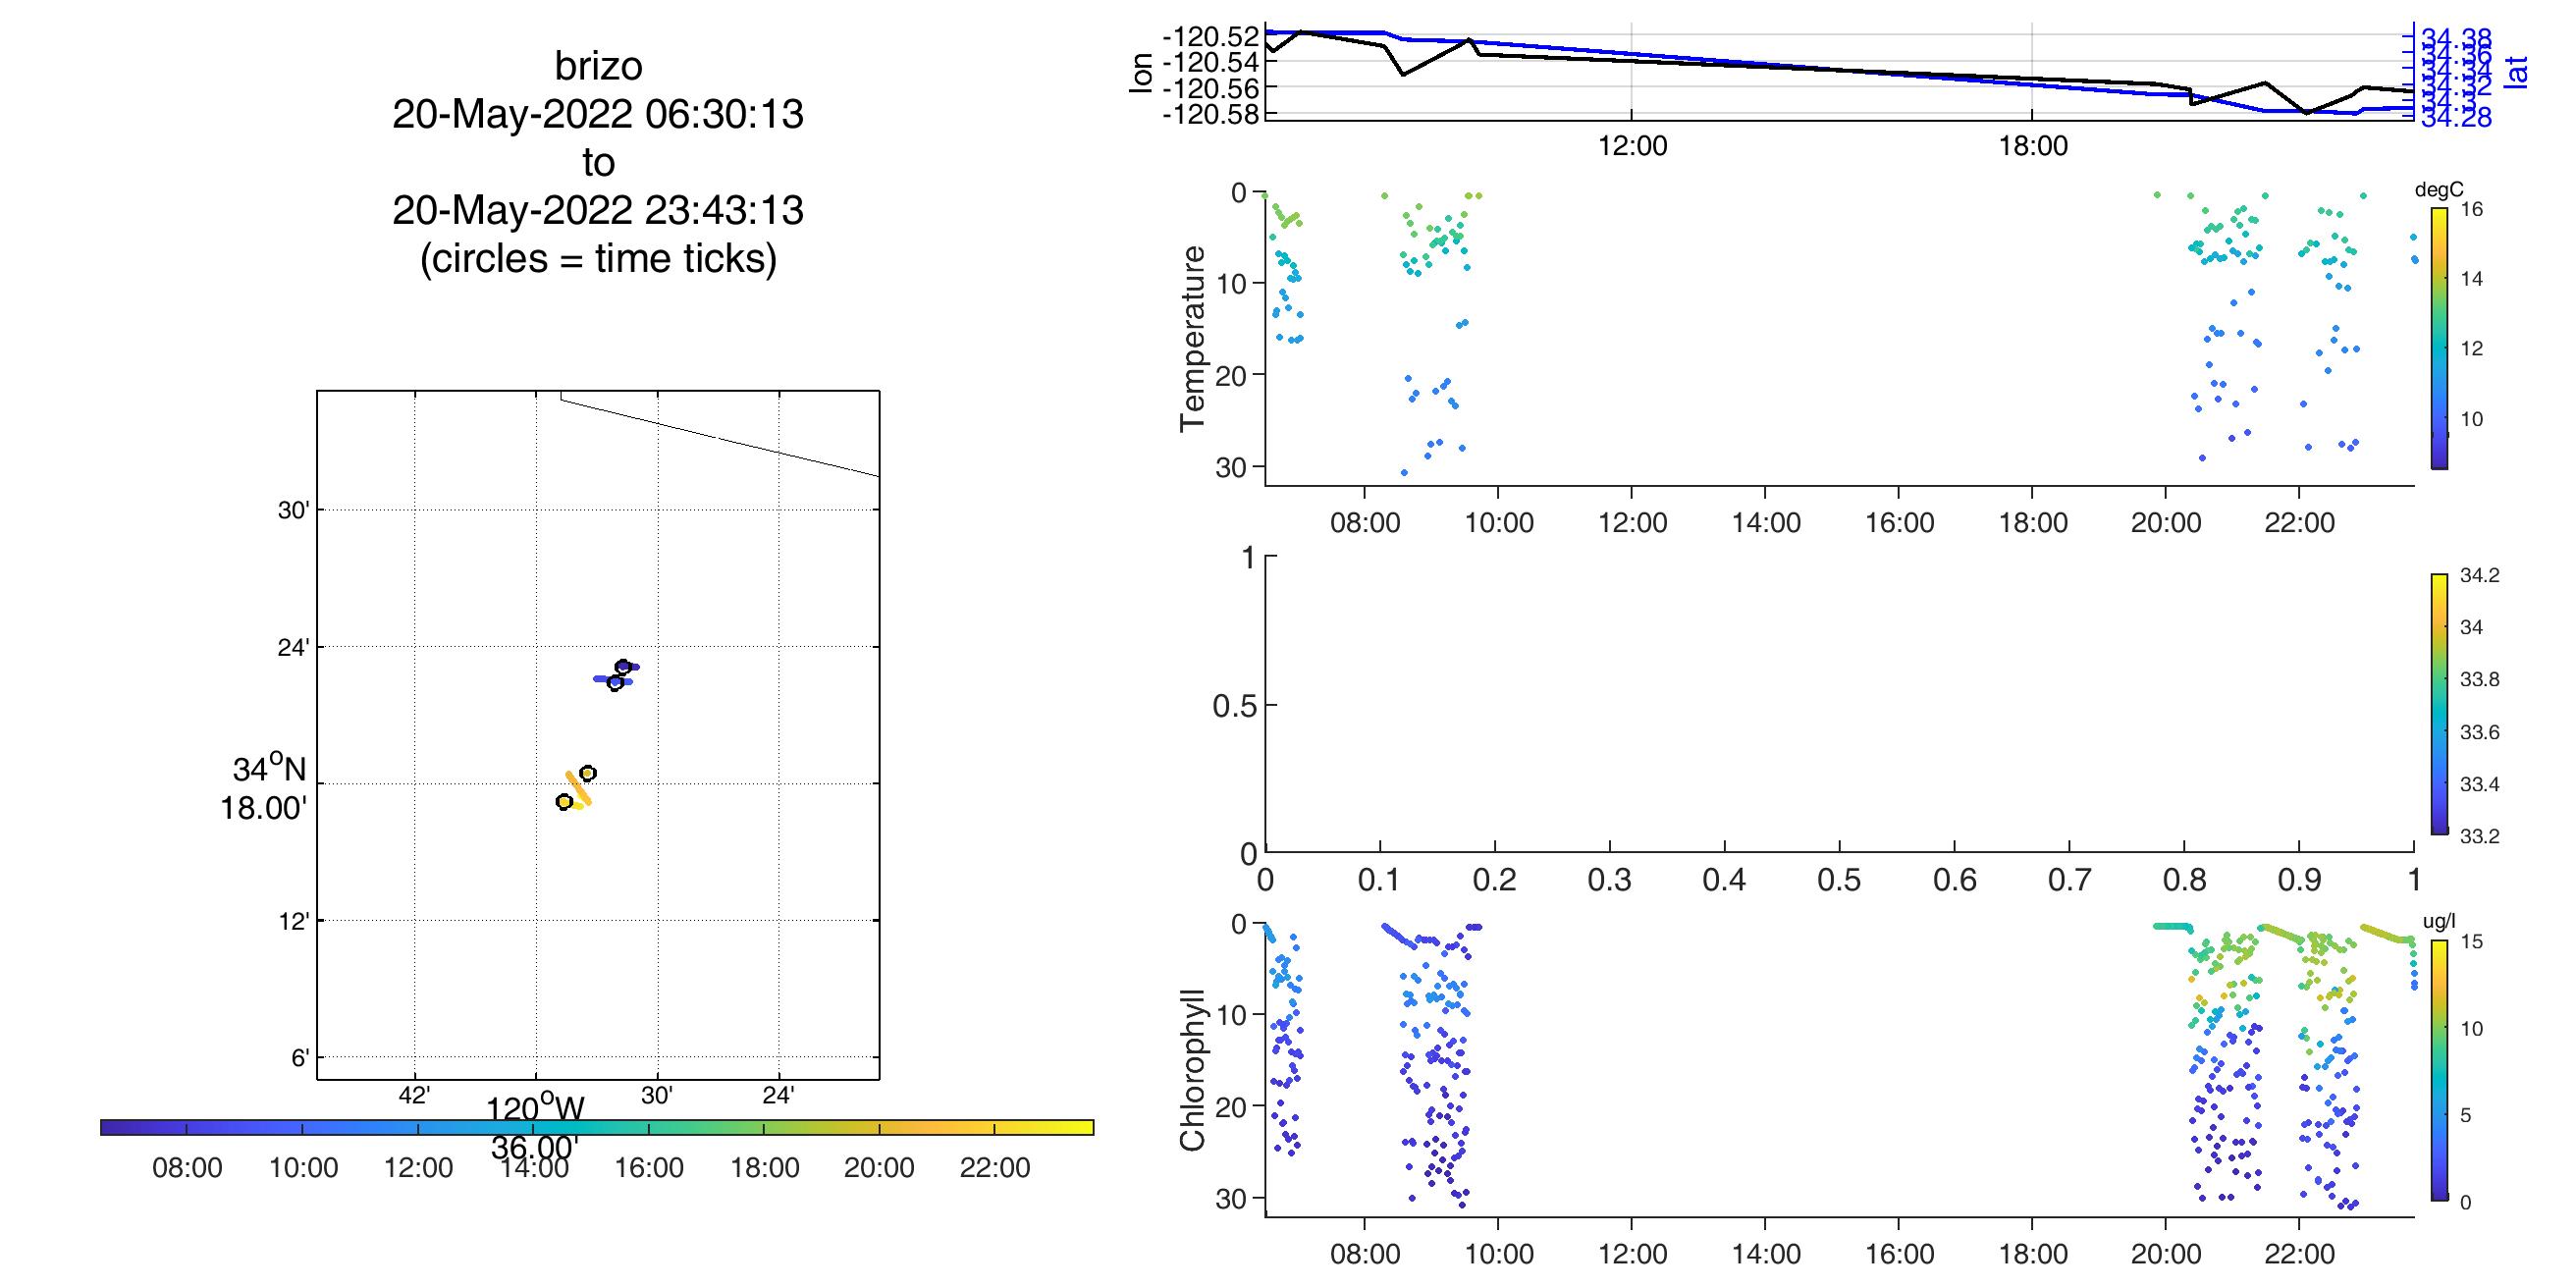Click the Temperature degC colorbar
This screenshot has height=1288, width=2576.
pos(2440,338)
